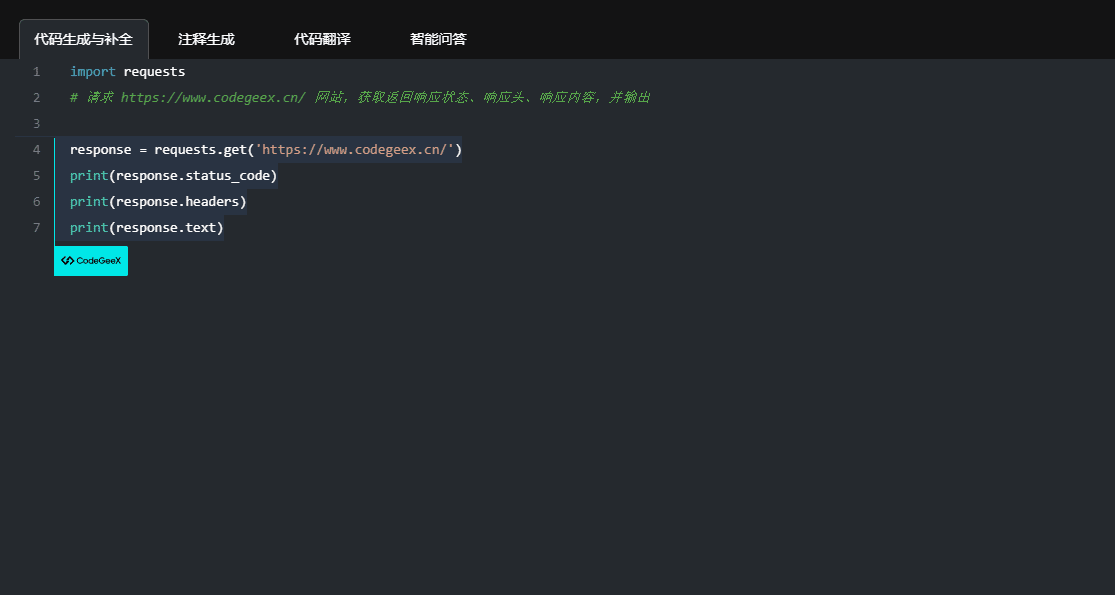This screenshot has height=595, width=1115.
Task: Select the 代码翻译 tab
Action: coord(322,39)
